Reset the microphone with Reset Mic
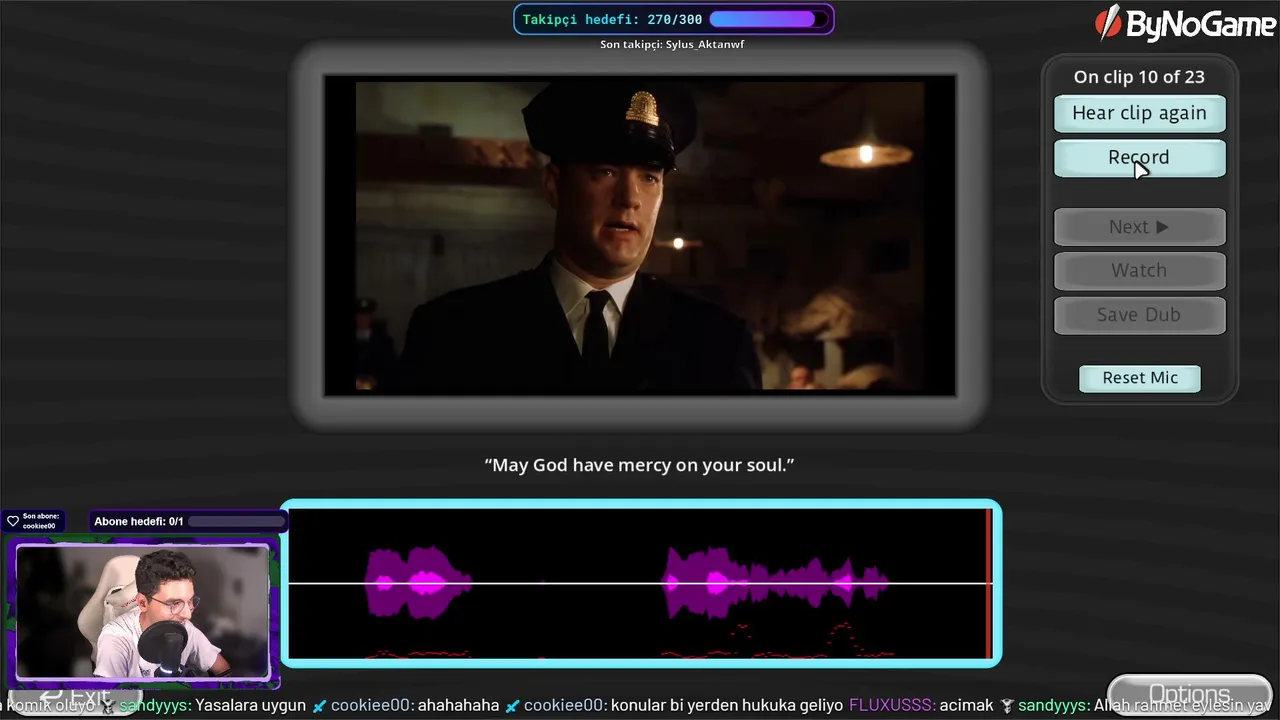The height and width of the screenshot is (720, 1280). [x=1140, y=378]
